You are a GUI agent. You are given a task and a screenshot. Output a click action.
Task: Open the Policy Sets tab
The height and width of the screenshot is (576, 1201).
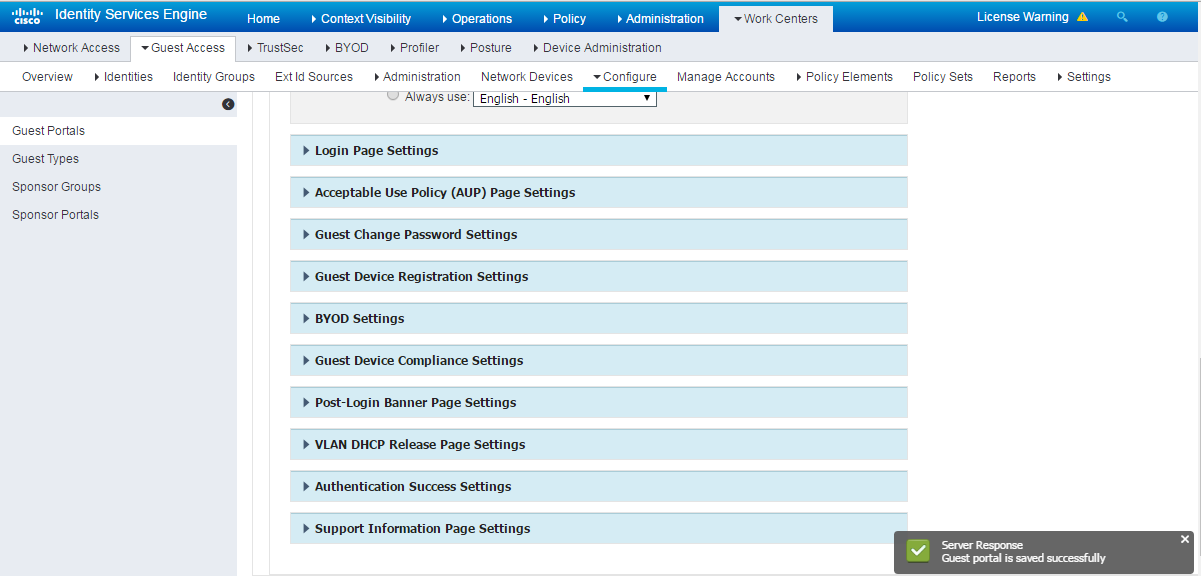(943, 77)
